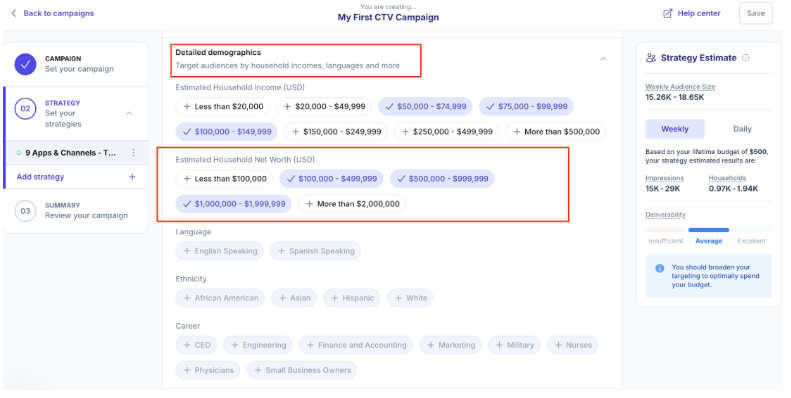The height and width of the screenshot is (398, 791).
Task: Select the Weekly estimate tab
Action: coord(675,129)
